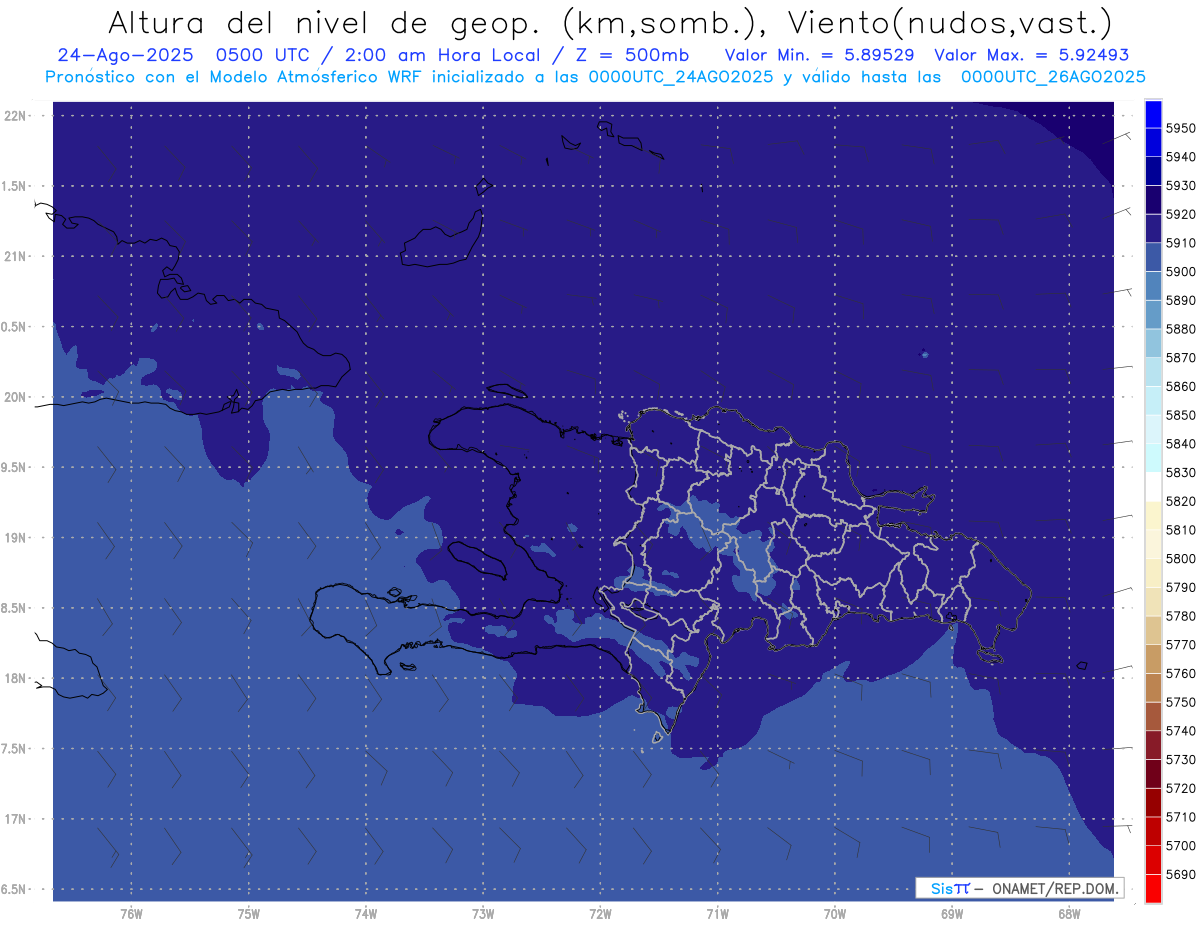Click the legend color swatch between 5760 and 5770

(x=1153, y=659)
